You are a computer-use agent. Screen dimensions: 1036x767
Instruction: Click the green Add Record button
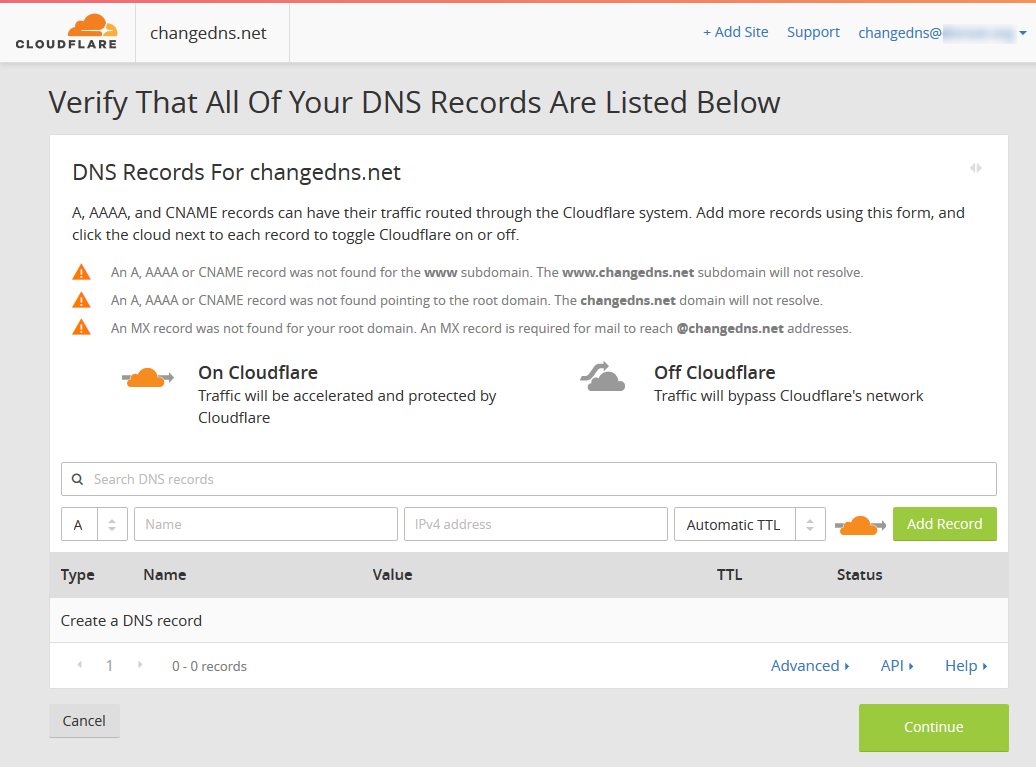click(x=944, y=524)
